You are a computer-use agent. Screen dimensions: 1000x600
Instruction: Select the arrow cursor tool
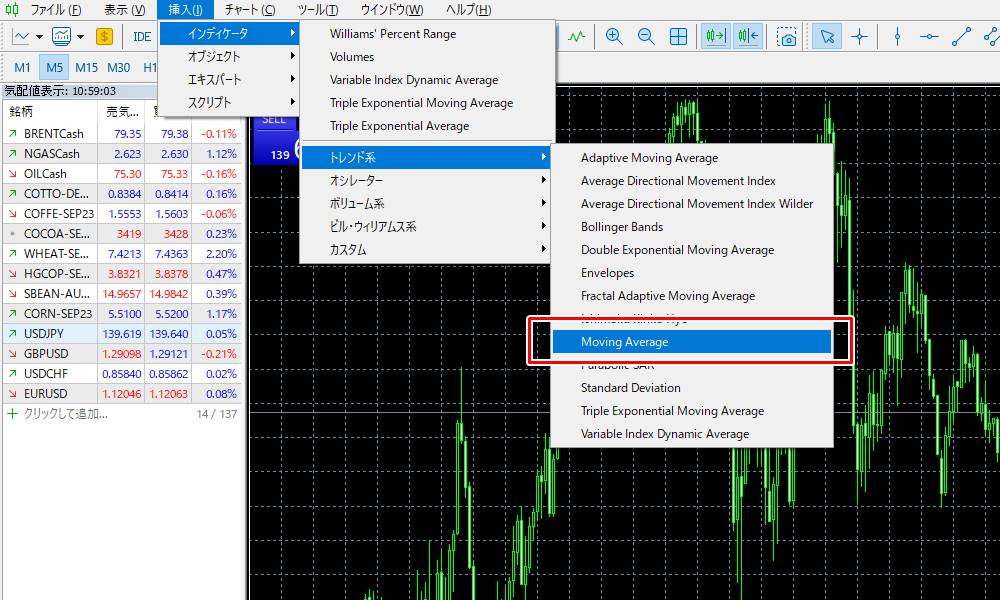pyautogui.click(x=827, y=36)
